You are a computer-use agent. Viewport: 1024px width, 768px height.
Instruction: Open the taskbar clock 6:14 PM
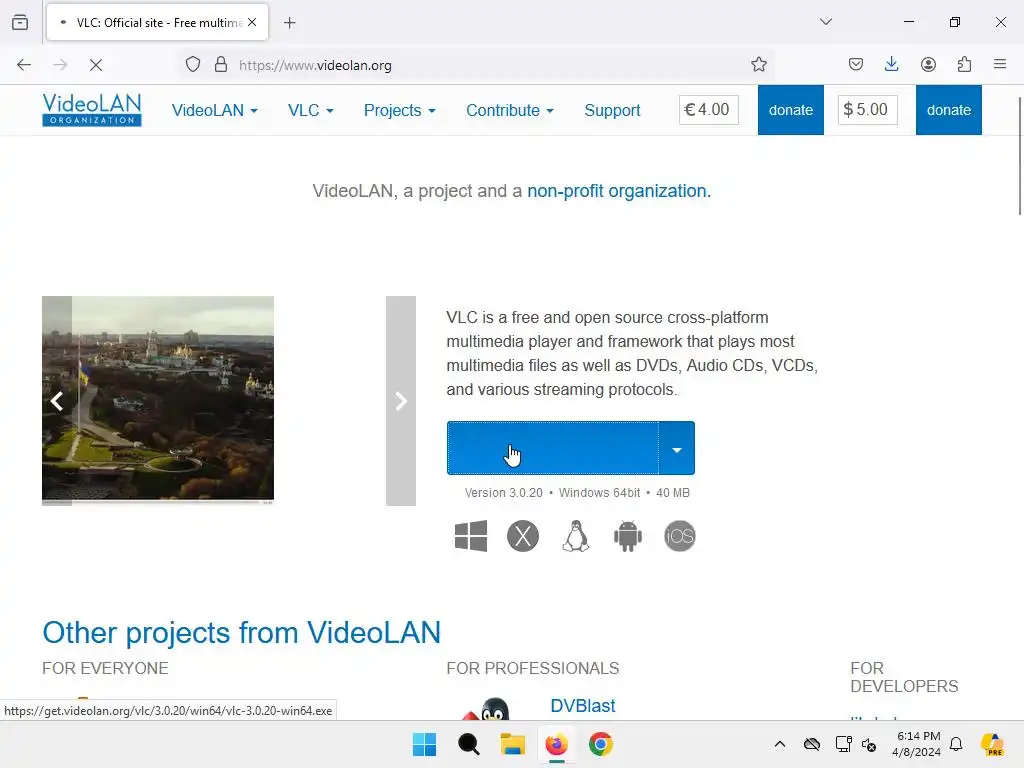(917, 744)
